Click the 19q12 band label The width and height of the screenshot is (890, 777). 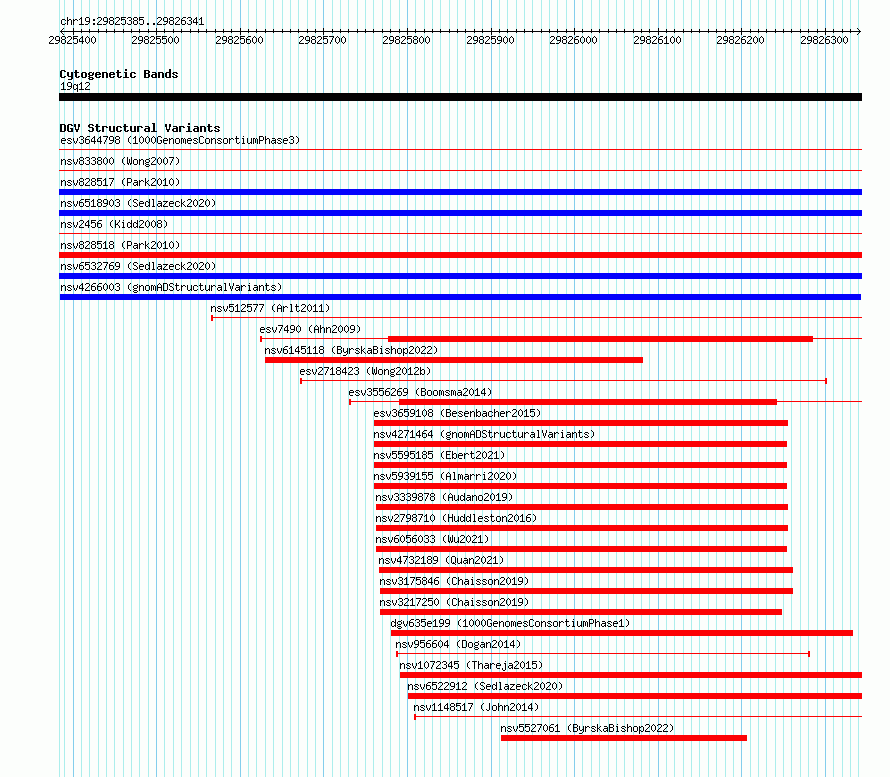pos(75,86)
